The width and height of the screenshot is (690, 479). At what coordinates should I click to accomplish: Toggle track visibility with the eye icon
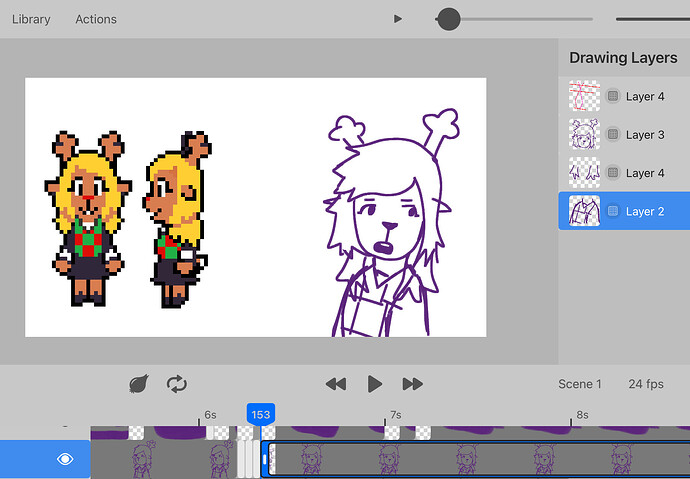tap(65, 459)
